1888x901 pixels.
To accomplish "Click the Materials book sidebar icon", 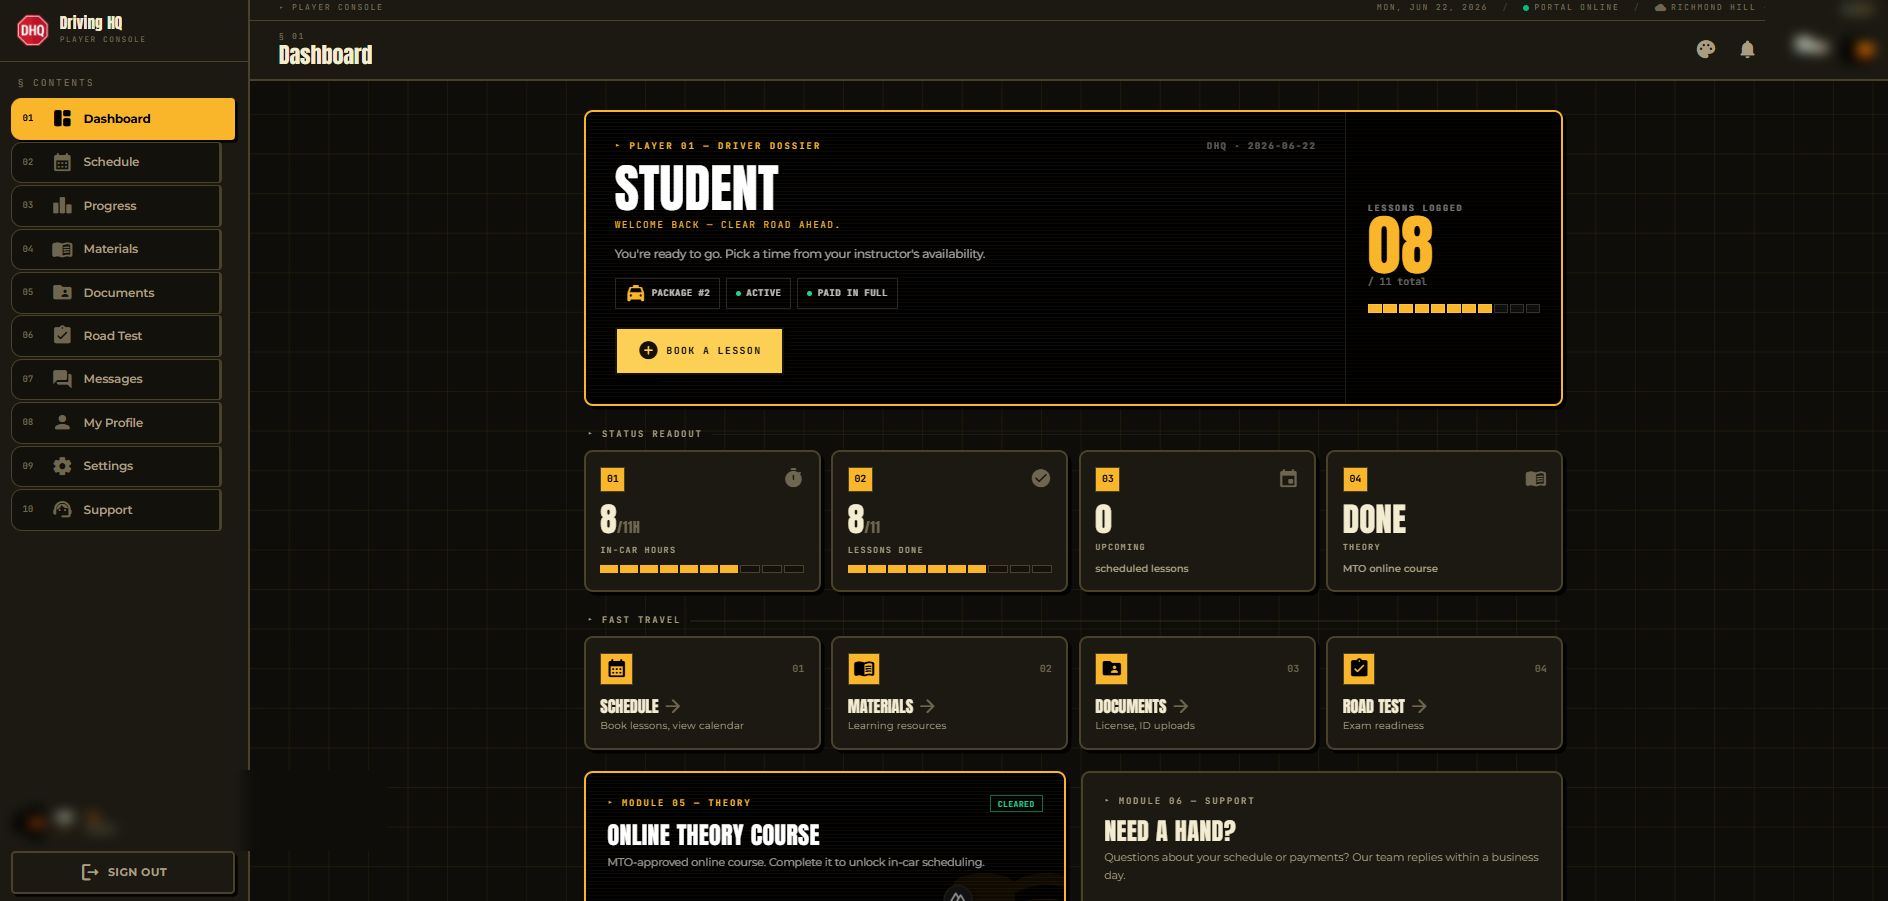I will coord(62,249).
